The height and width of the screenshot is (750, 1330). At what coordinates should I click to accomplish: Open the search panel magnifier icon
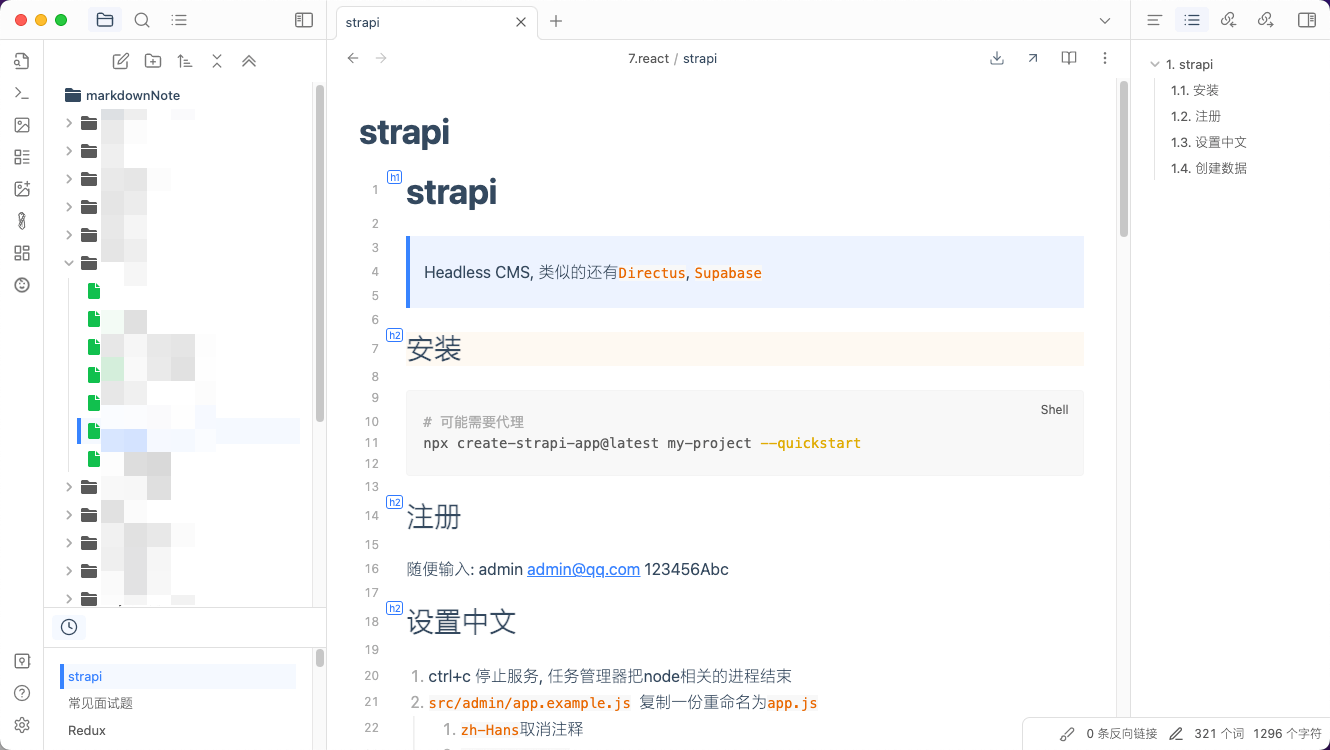[142, 20]
